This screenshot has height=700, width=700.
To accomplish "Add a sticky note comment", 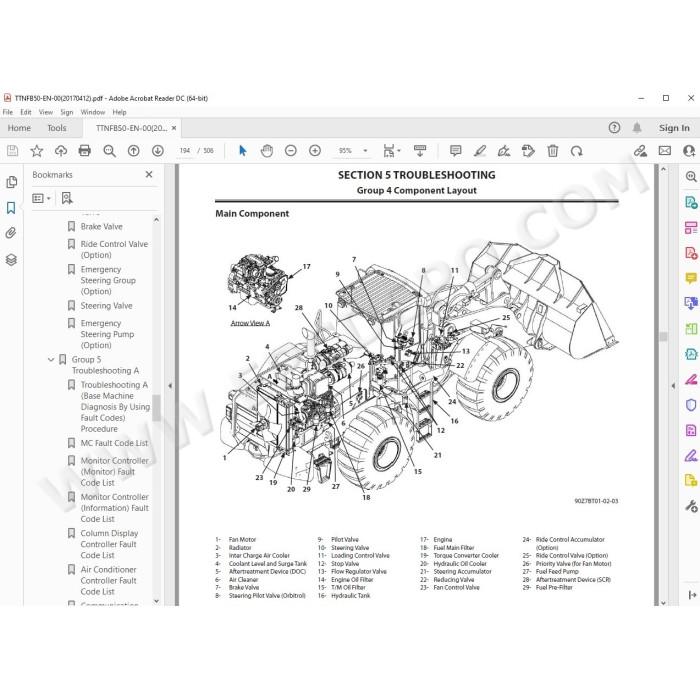I will click(455, 151).
